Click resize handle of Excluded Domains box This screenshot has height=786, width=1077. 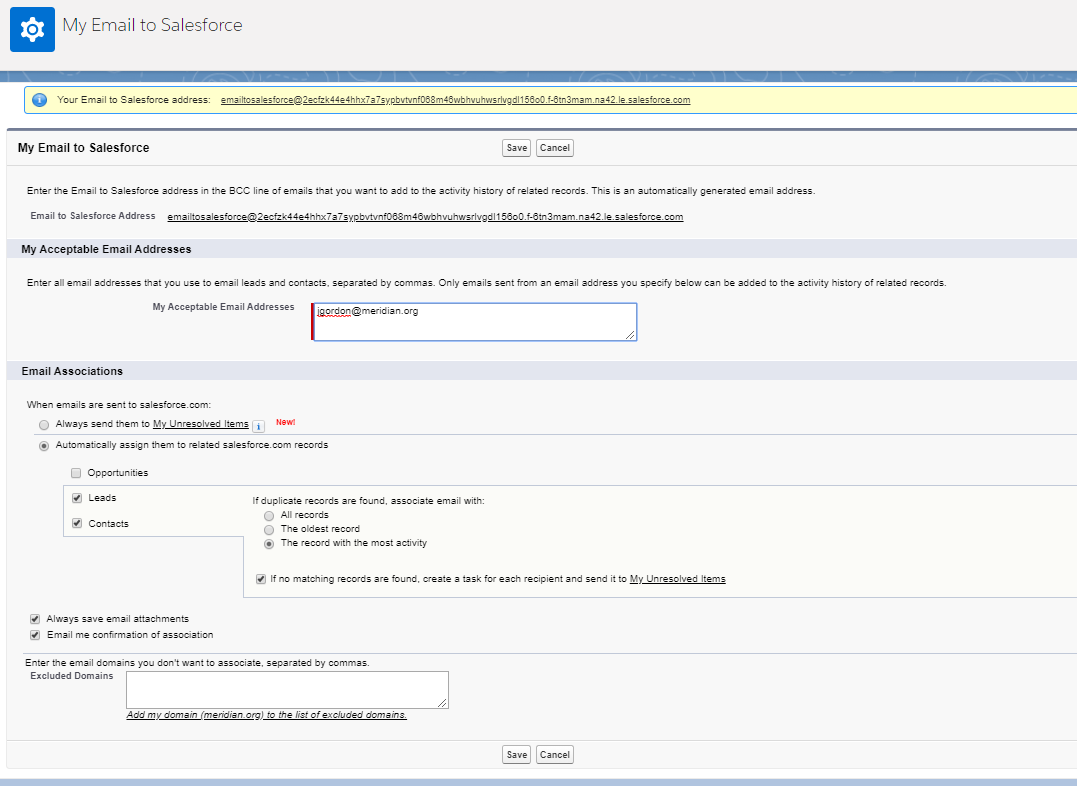tap(442, 702)
